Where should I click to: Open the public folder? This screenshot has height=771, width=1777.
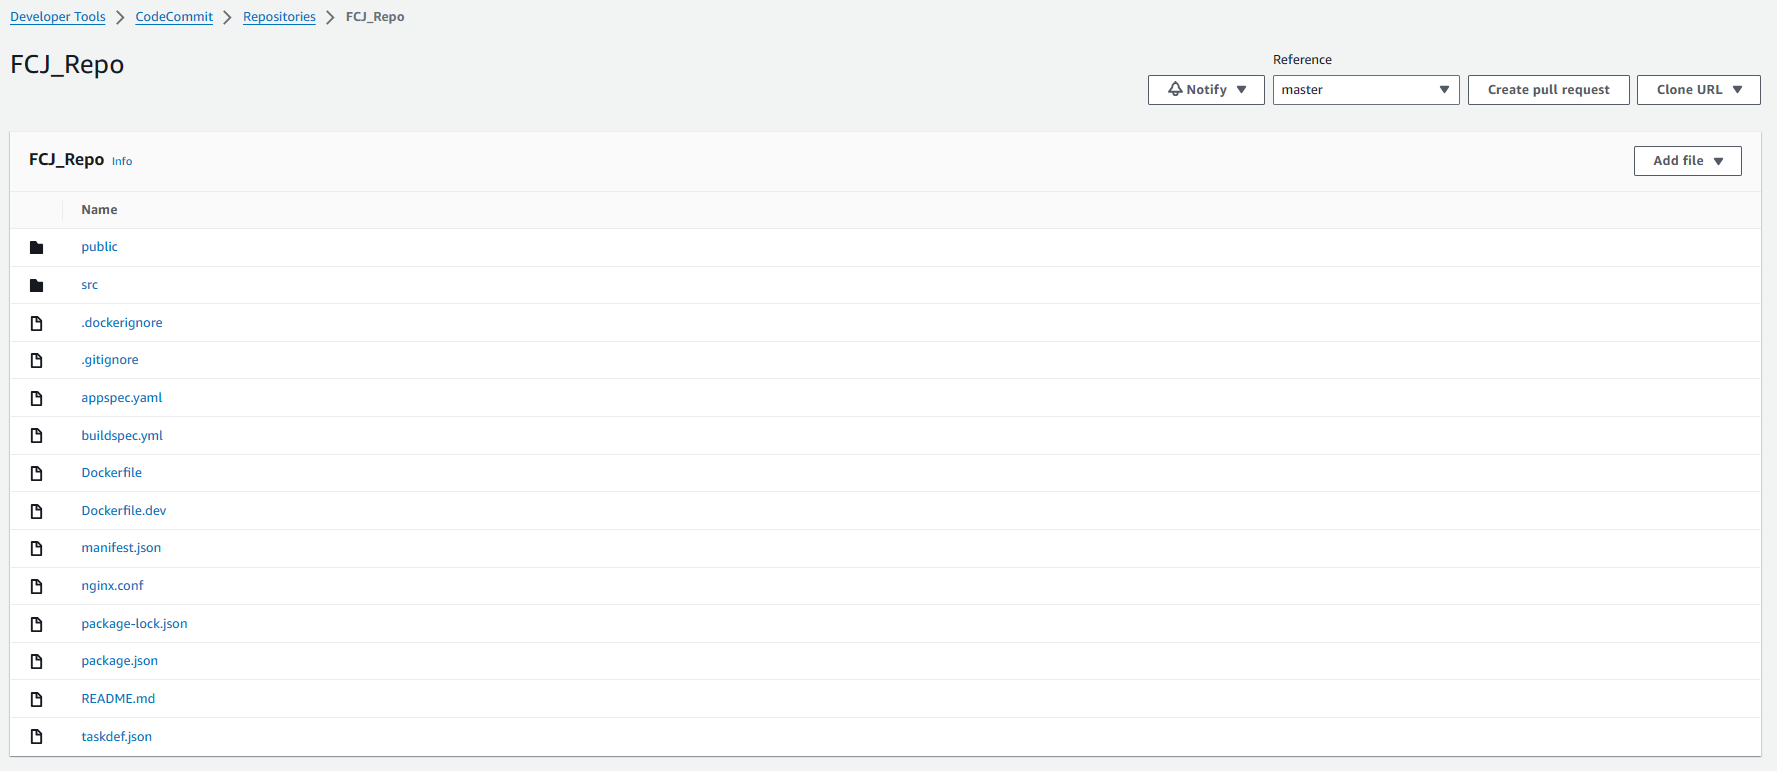pos(99,247)
